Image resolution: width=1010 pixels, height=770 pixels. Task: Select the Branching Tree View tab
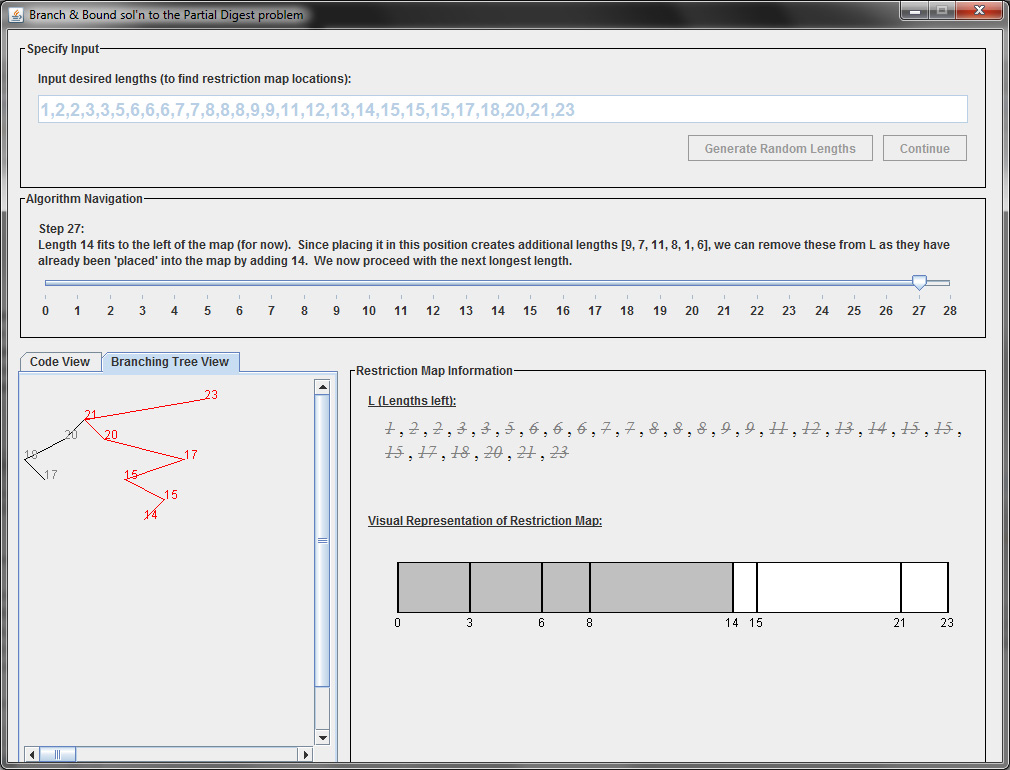(x=170, y=362)
